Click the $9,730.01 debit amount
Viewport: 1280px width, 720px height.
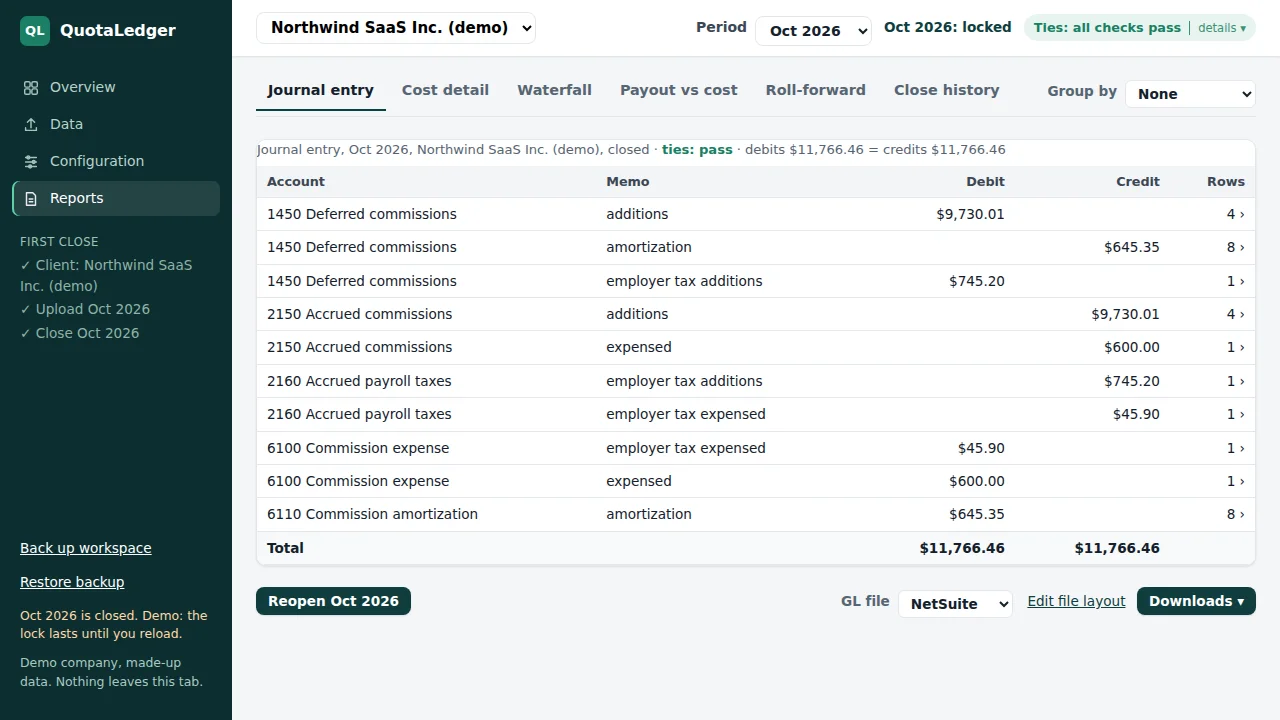(970, 214)
